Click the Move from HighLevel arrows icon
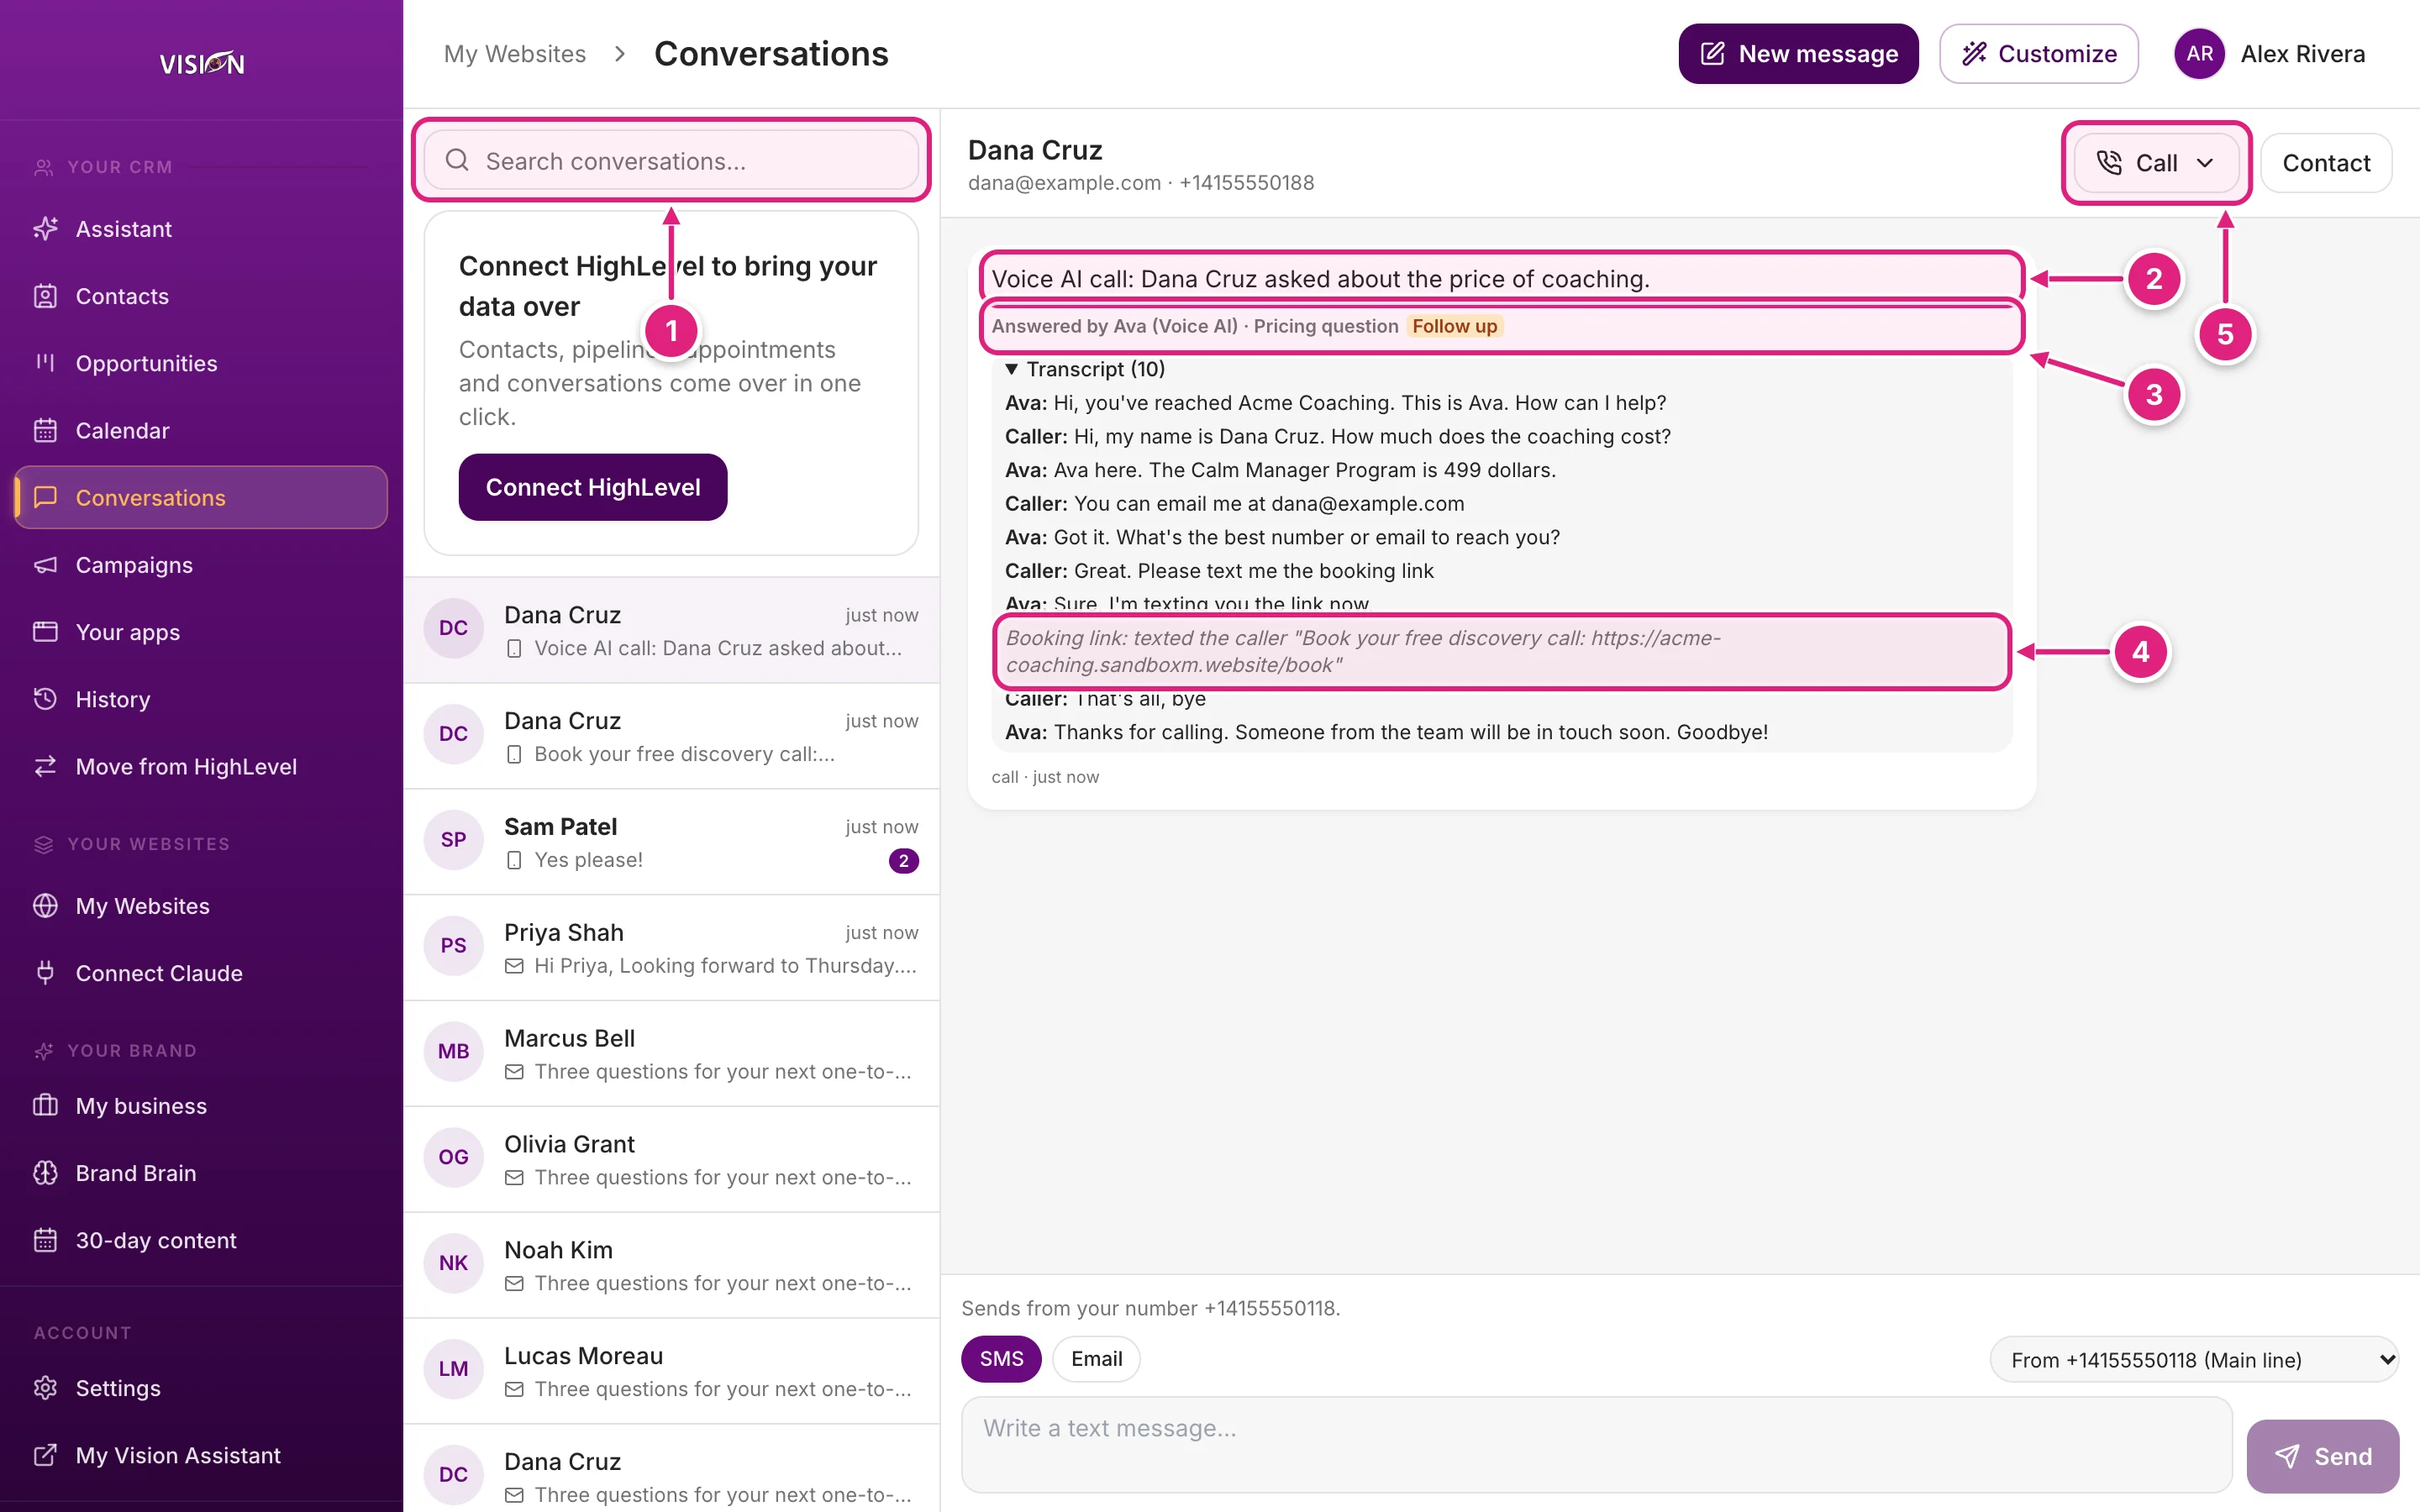The width and height of the screenshot is (2420, 1512). tap(45, 766)
